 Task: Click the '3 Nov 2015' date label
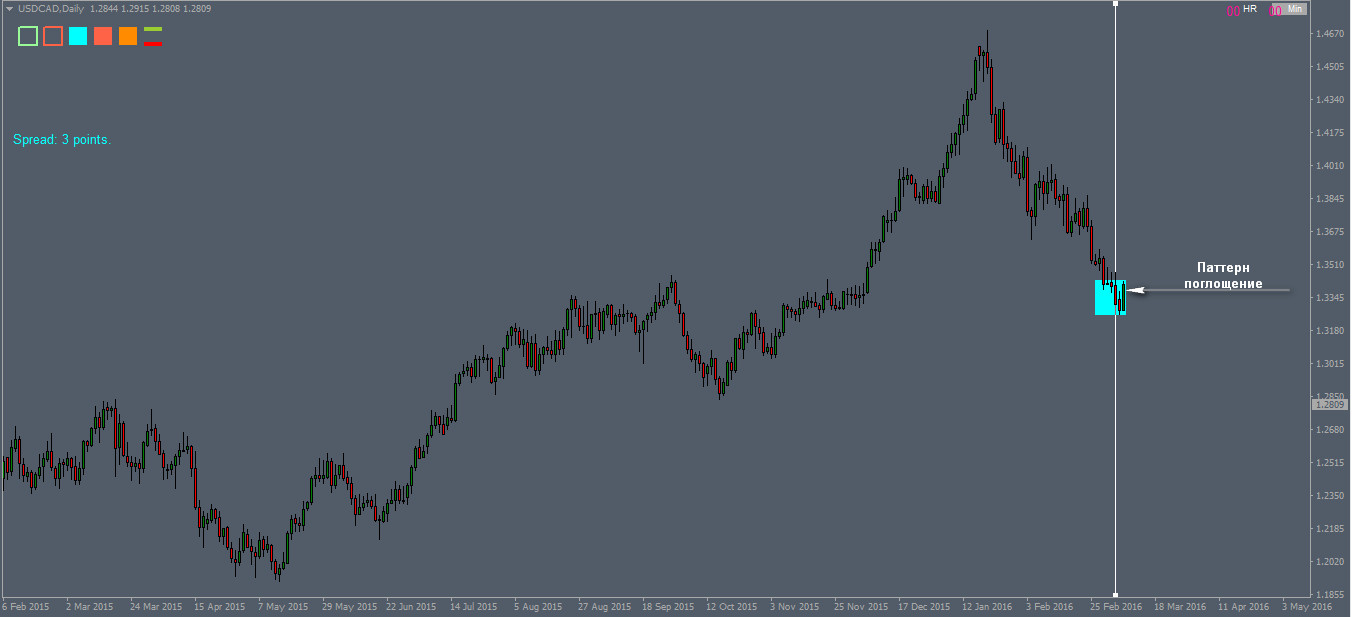pyautogui.click(x=795, y=607)
